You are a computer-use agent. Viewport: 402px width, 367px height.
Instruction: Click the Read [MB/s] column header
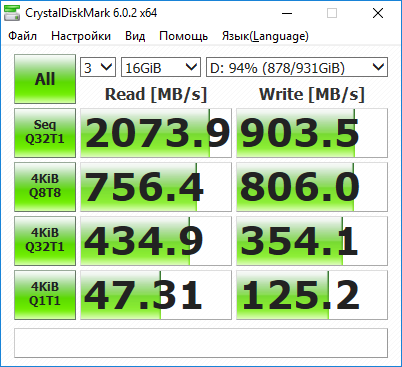[x=156, y=94]
